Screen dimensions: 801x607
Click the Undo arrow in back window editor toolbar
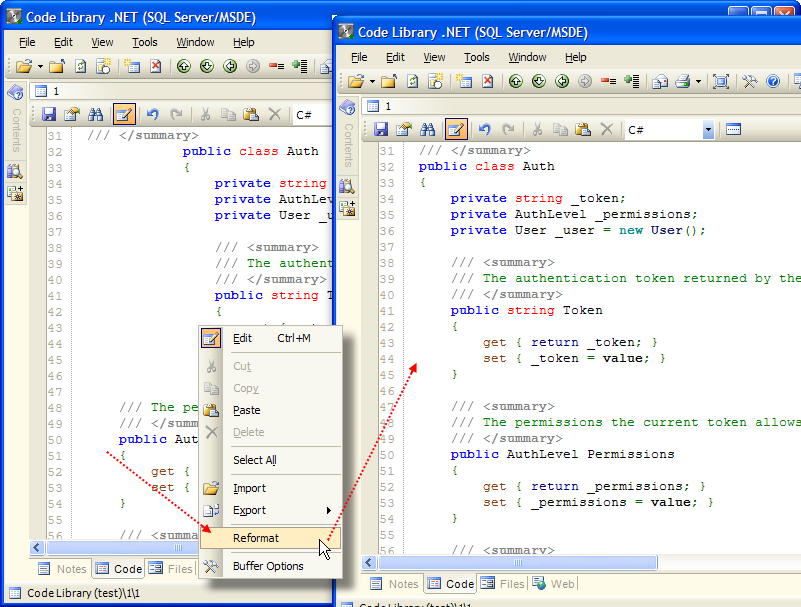point(152,114)
